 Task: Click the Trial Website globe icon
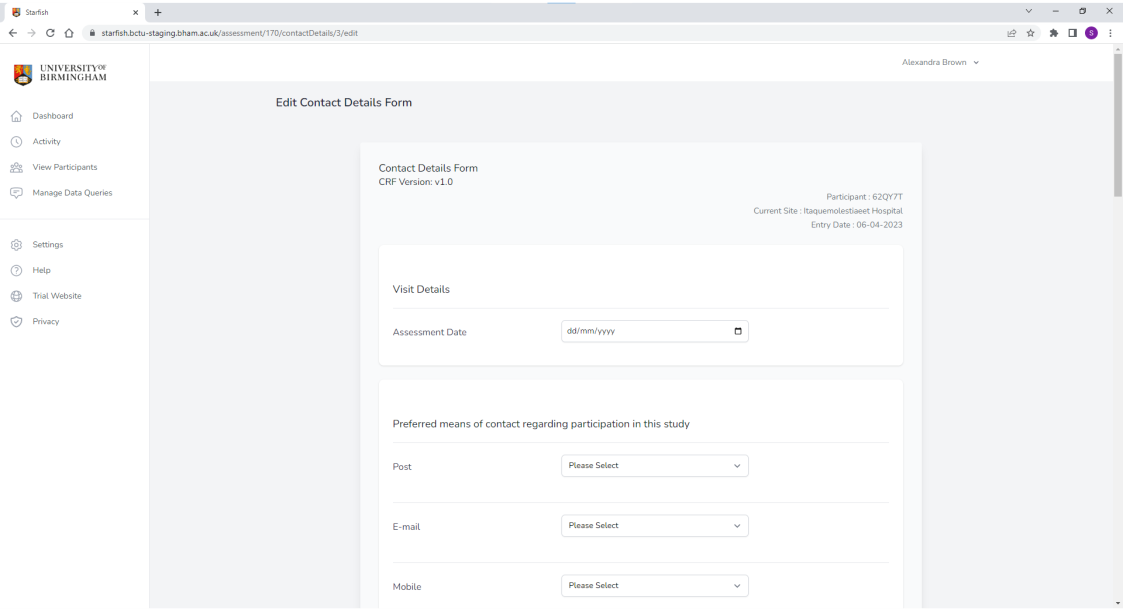[16, 296]
